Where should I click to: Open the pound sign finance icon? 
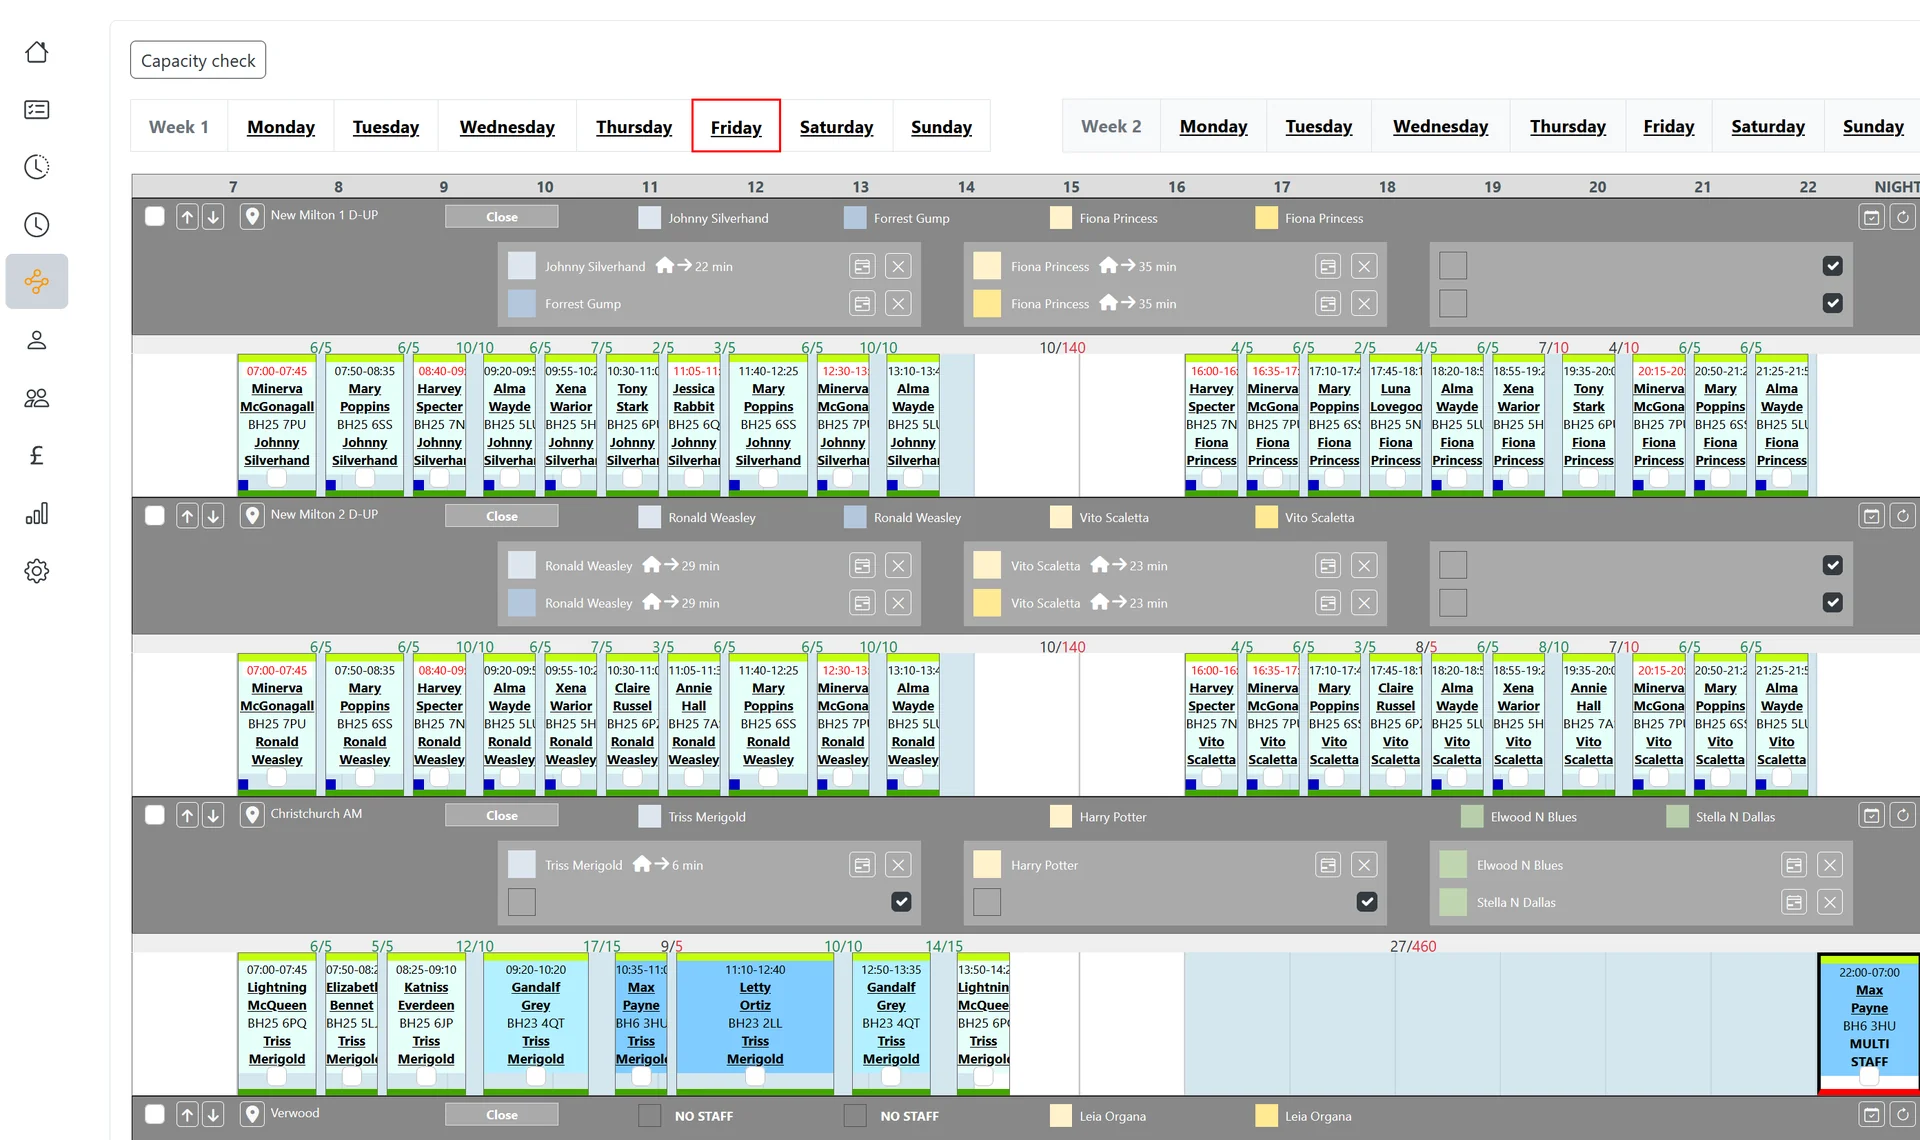37,456
